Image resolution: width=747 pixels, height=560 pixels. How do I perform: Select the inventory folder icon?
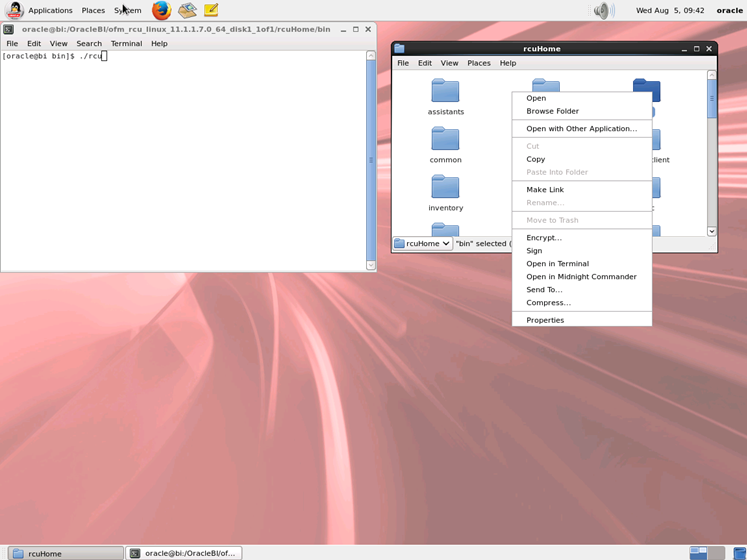[x=445, y=187]
